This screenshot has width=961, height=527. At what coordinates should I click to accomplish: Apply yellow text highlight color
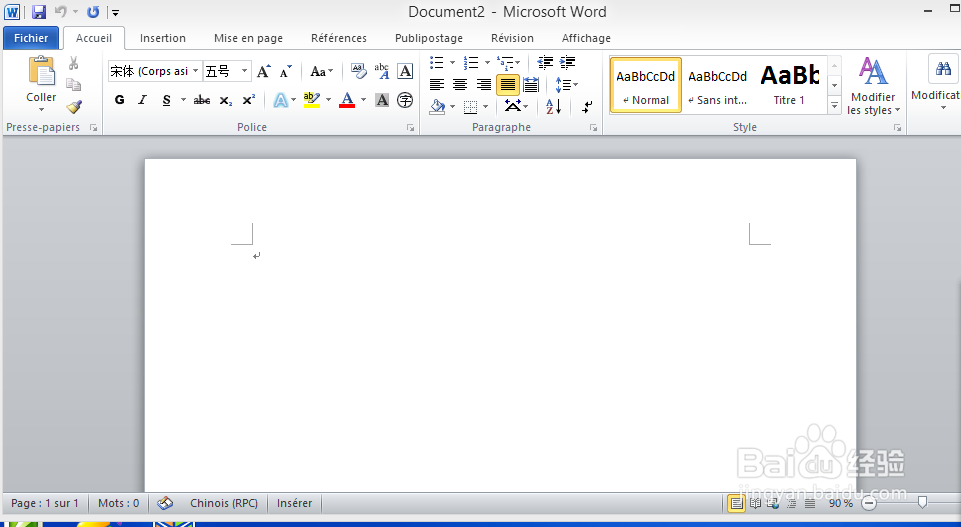312,100
